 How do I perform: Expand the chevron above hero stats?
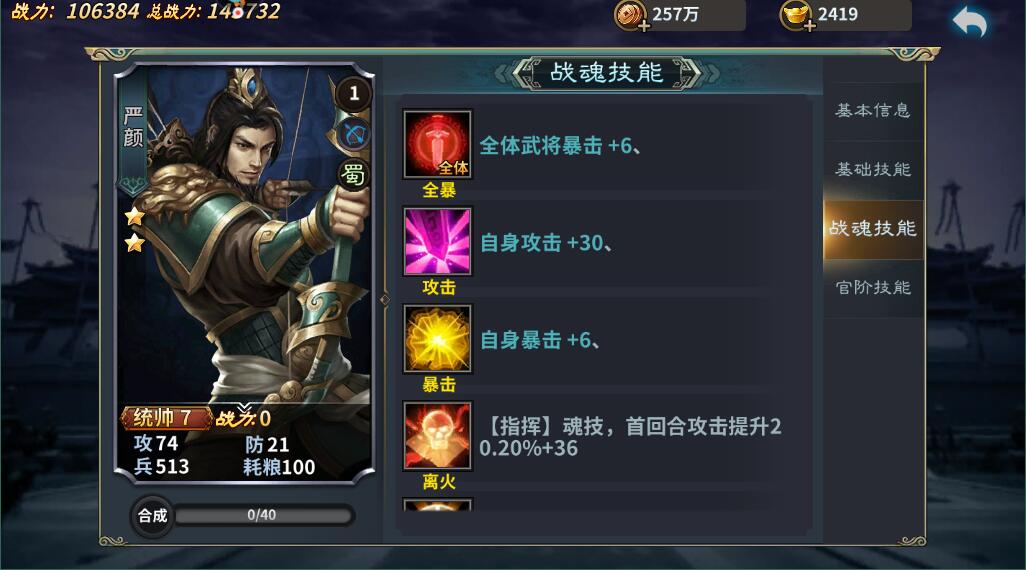tap(245, 408)
